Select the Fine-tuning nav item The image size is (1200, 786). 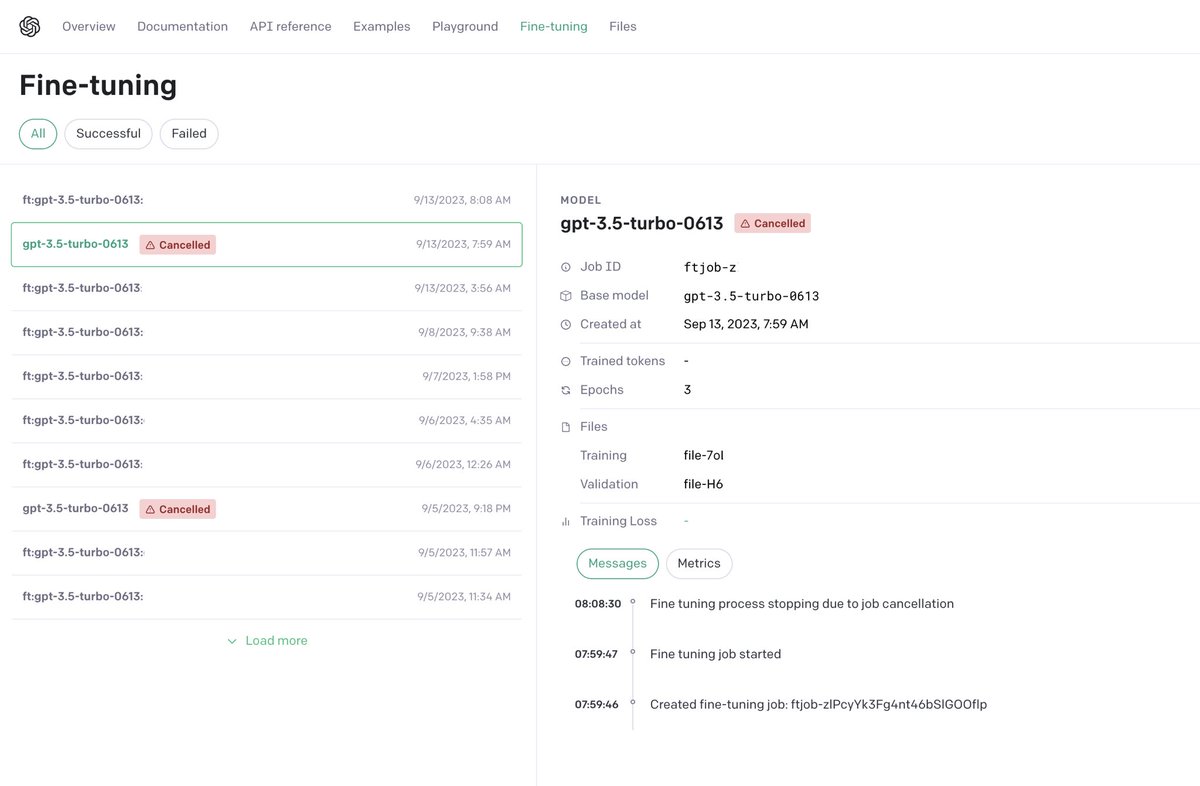554,26
